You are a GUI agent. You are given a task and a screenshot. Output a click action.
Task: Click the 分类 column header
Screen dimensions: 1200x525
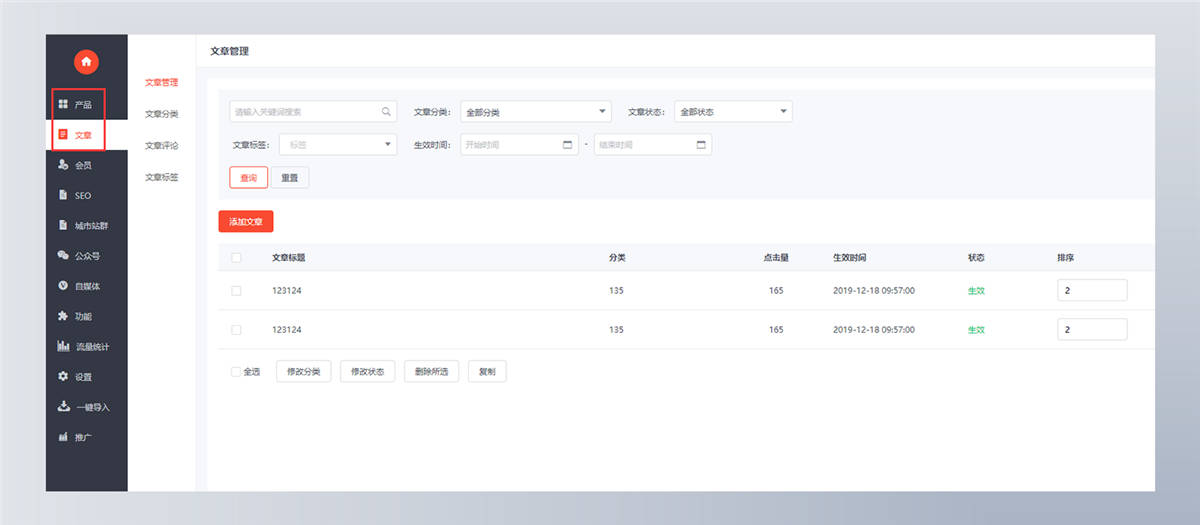pyautogui.click(x=617, y=257)
